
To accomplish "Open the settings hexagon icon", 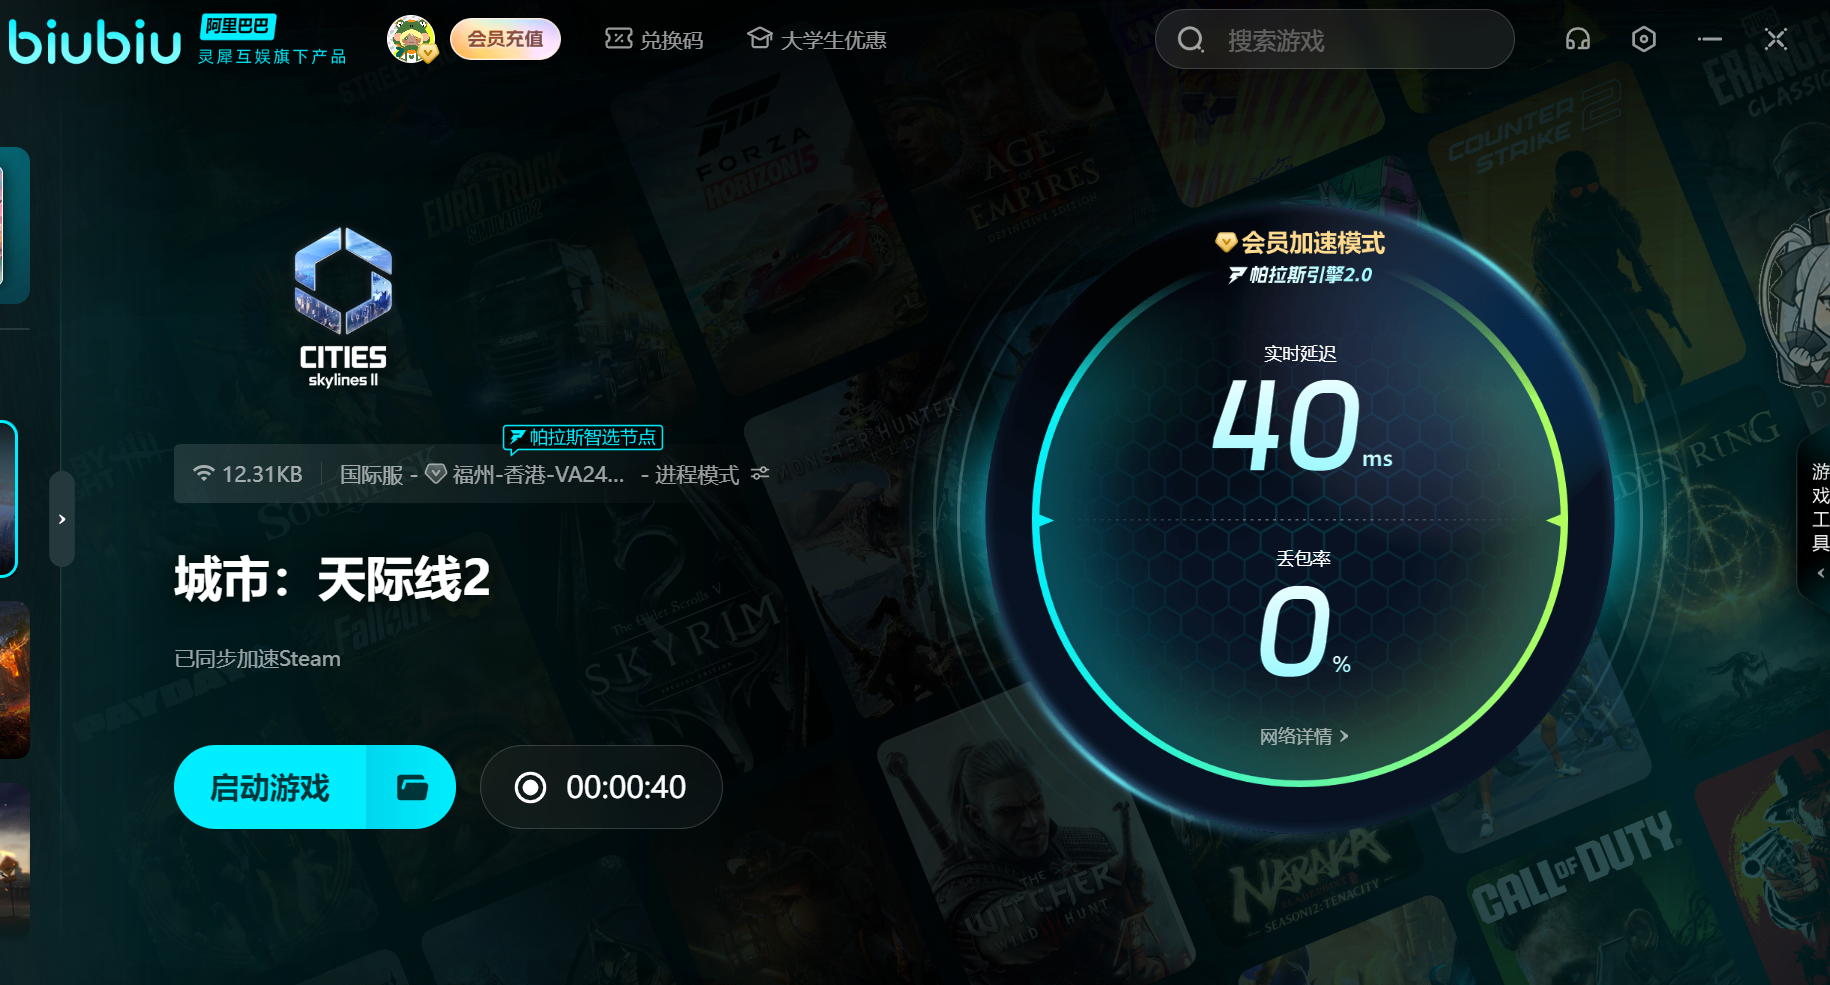I will 1644,40.
